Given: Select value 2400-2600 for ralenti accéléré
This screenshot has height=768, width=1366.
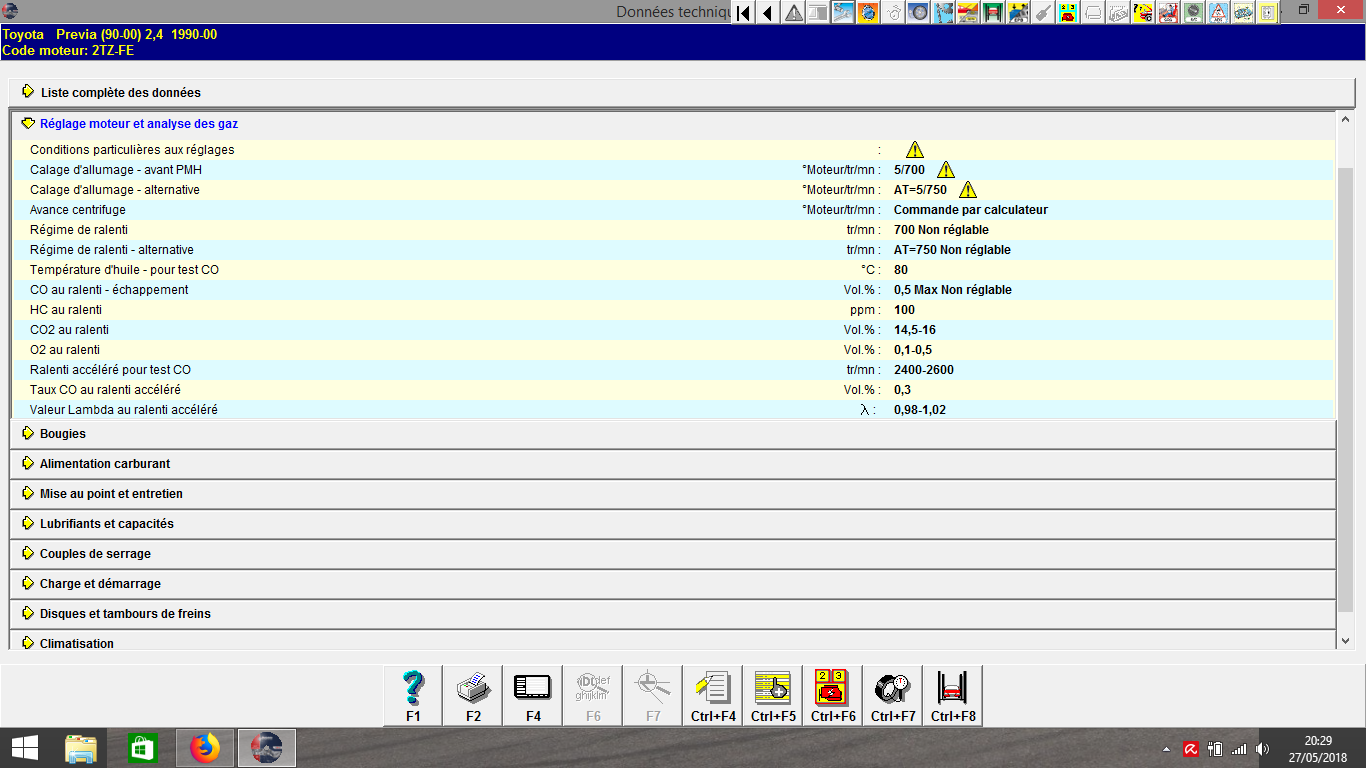Looking at the screenshot, I should coord(924,370).
